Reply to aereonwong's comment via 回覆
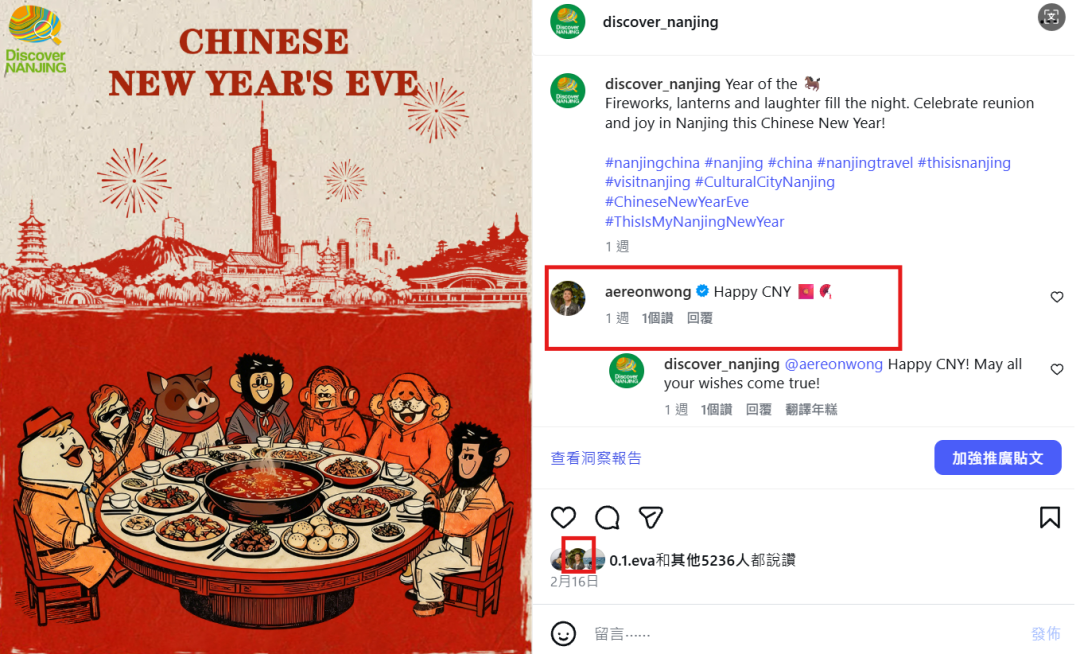 point(700,318)
